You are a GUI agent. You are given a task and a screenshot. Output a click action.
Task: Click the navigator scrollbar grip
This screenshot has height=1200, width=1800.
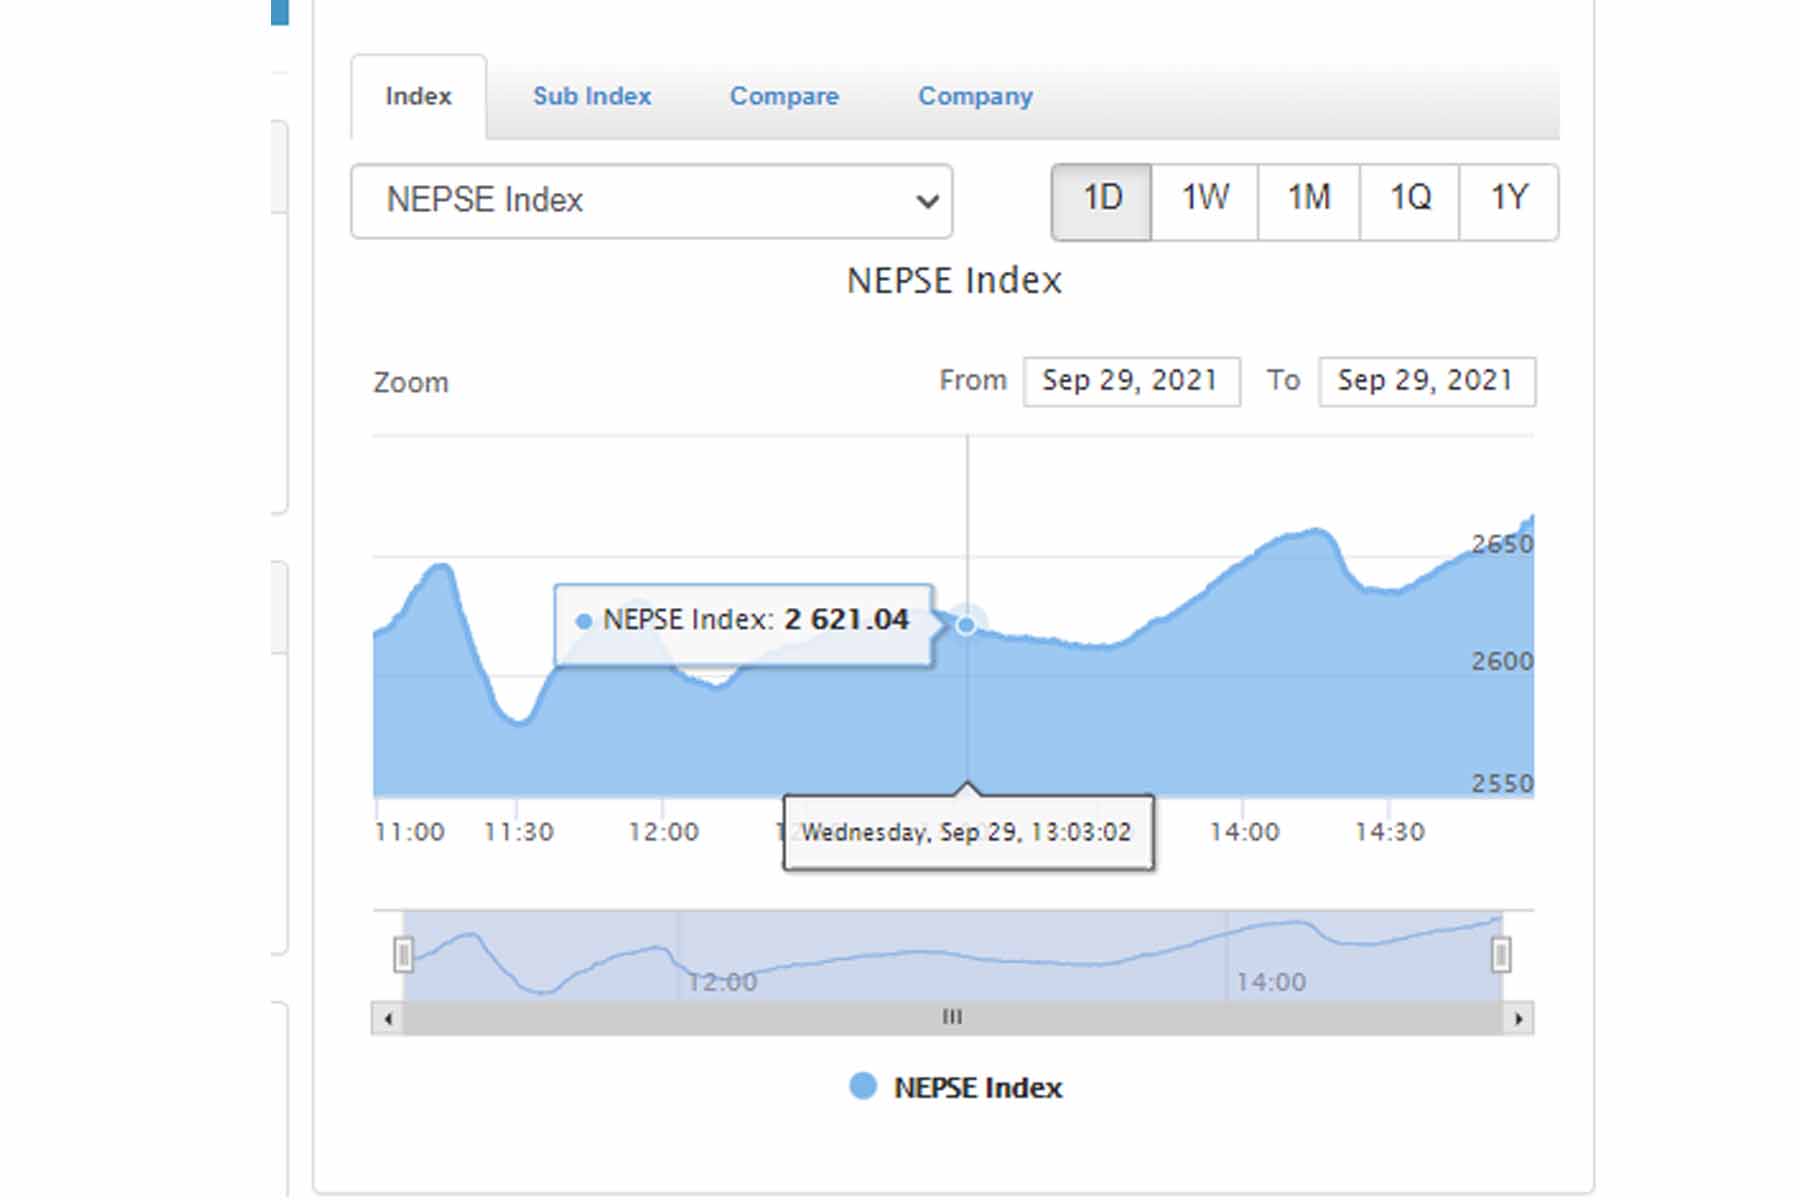pos(952,1018)
